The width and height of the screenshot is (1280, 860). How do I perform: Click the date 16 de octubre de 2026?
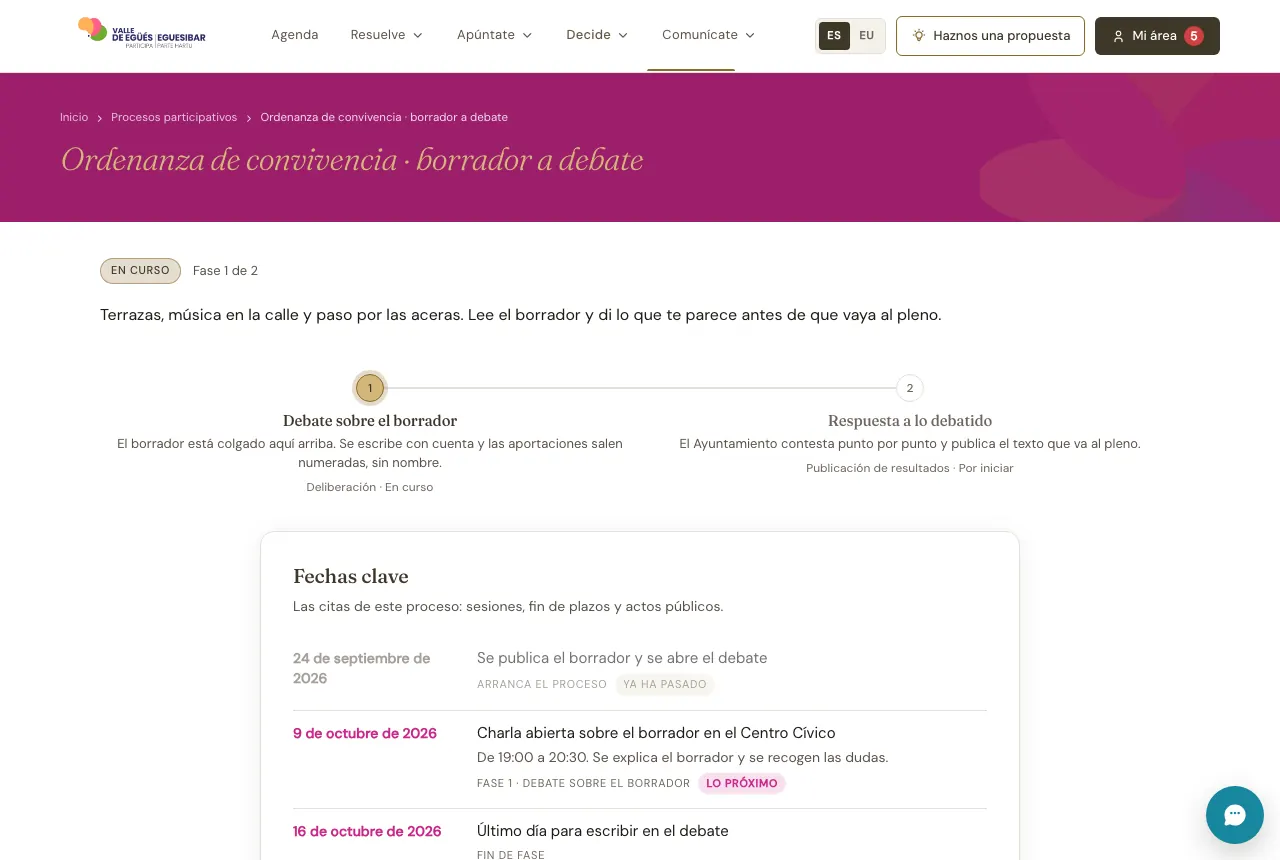367,831
